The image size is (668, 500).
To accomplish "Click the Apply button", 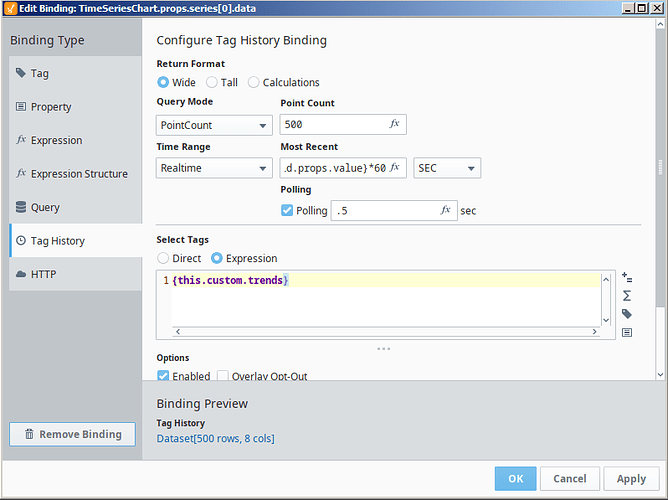I will (x=631, y=479).
